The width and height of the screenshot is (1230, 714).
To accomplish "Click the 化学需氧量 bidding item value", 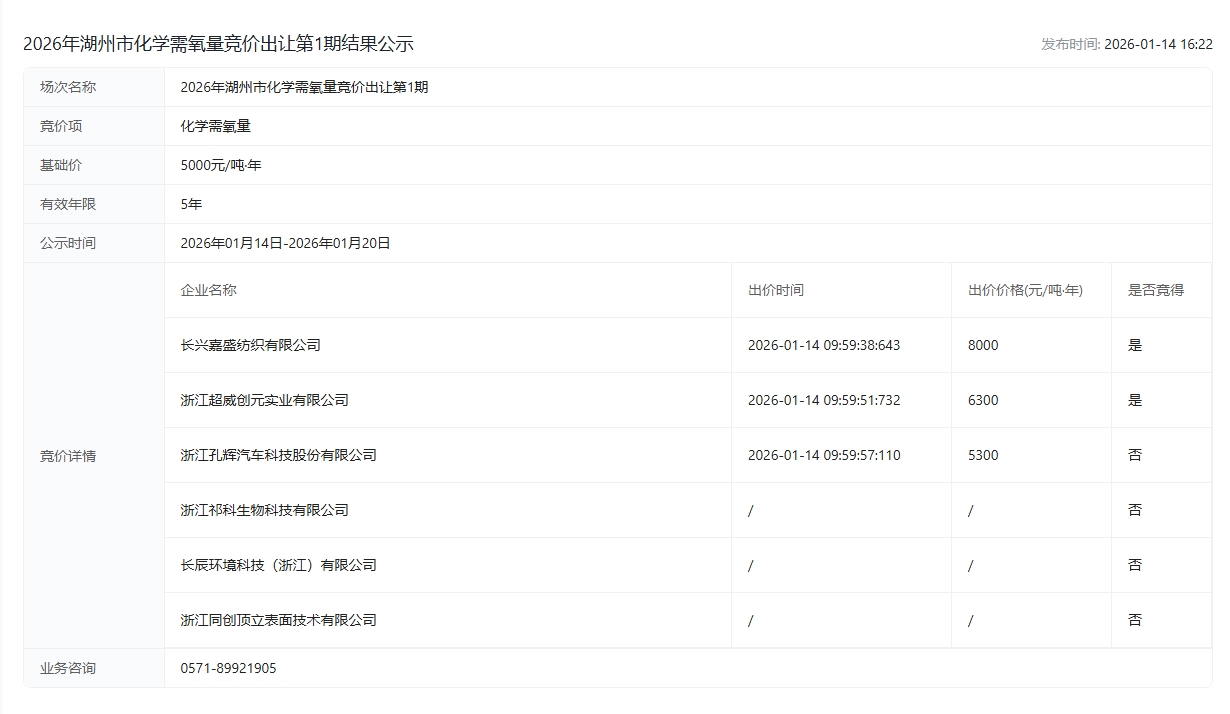I will [x=215, y=126].
